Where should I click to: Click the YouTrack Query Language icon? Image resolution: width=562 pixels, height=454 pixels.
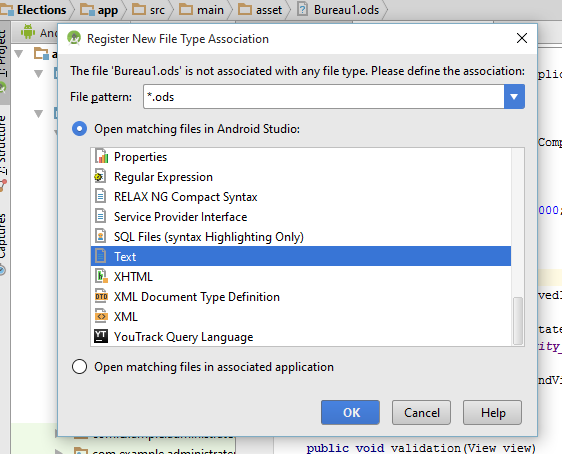click(101, 336)
